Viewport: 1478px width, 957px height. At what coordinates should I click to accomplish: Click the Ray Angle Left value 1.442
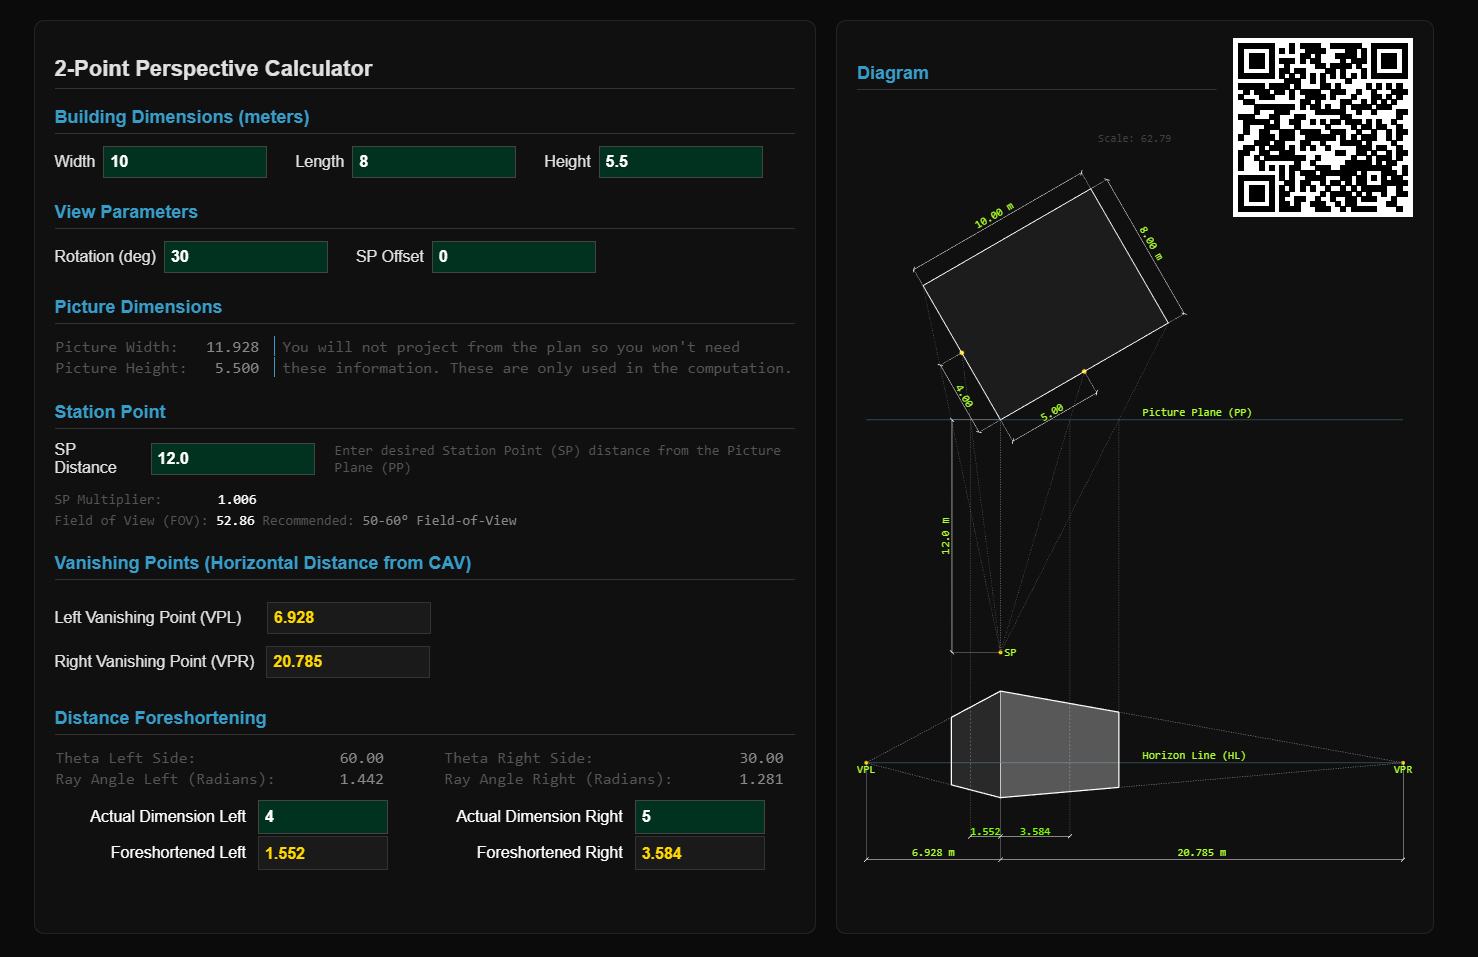pyautogui.click(x=361, y=779)
